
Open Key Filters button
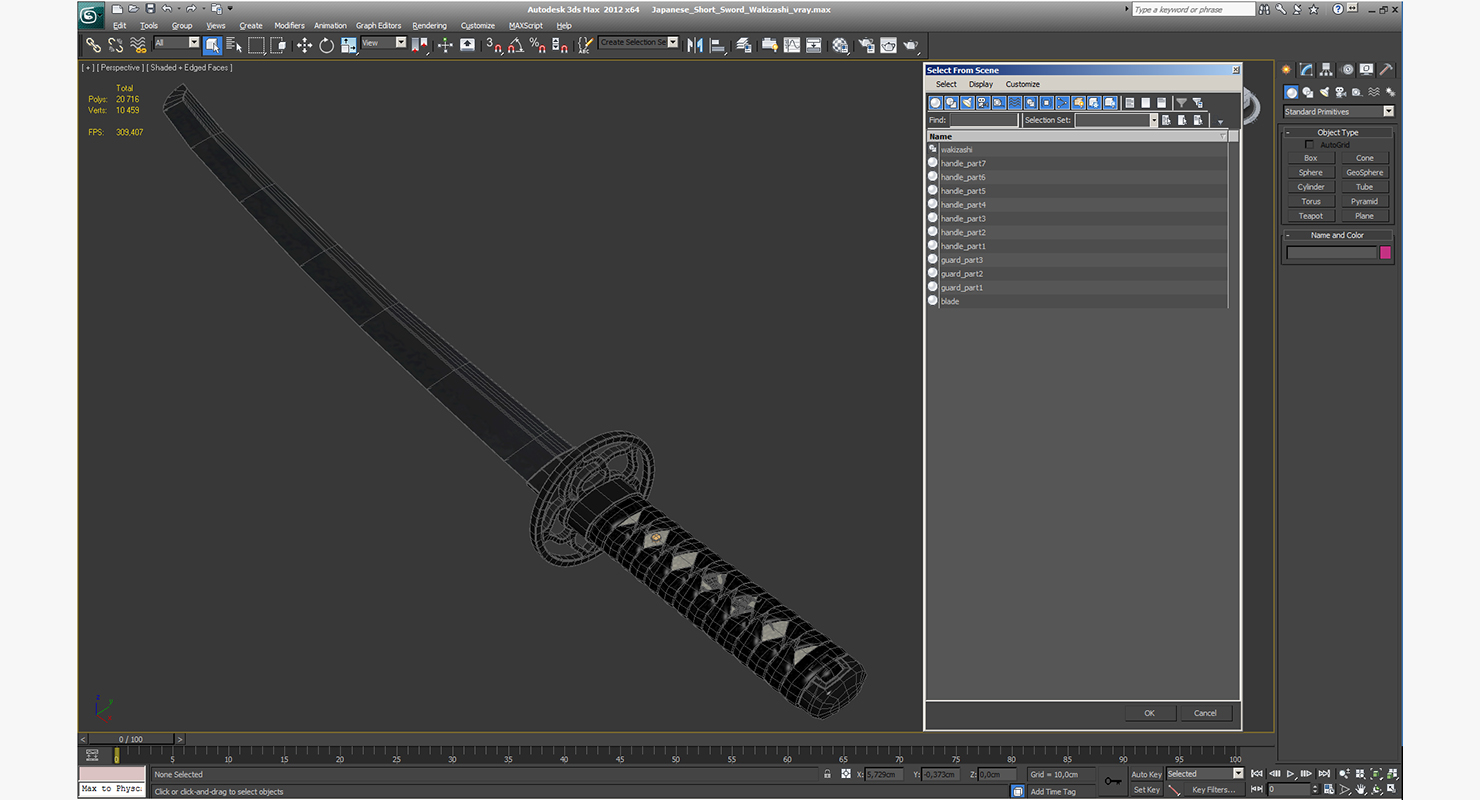tap(1213, 790)
